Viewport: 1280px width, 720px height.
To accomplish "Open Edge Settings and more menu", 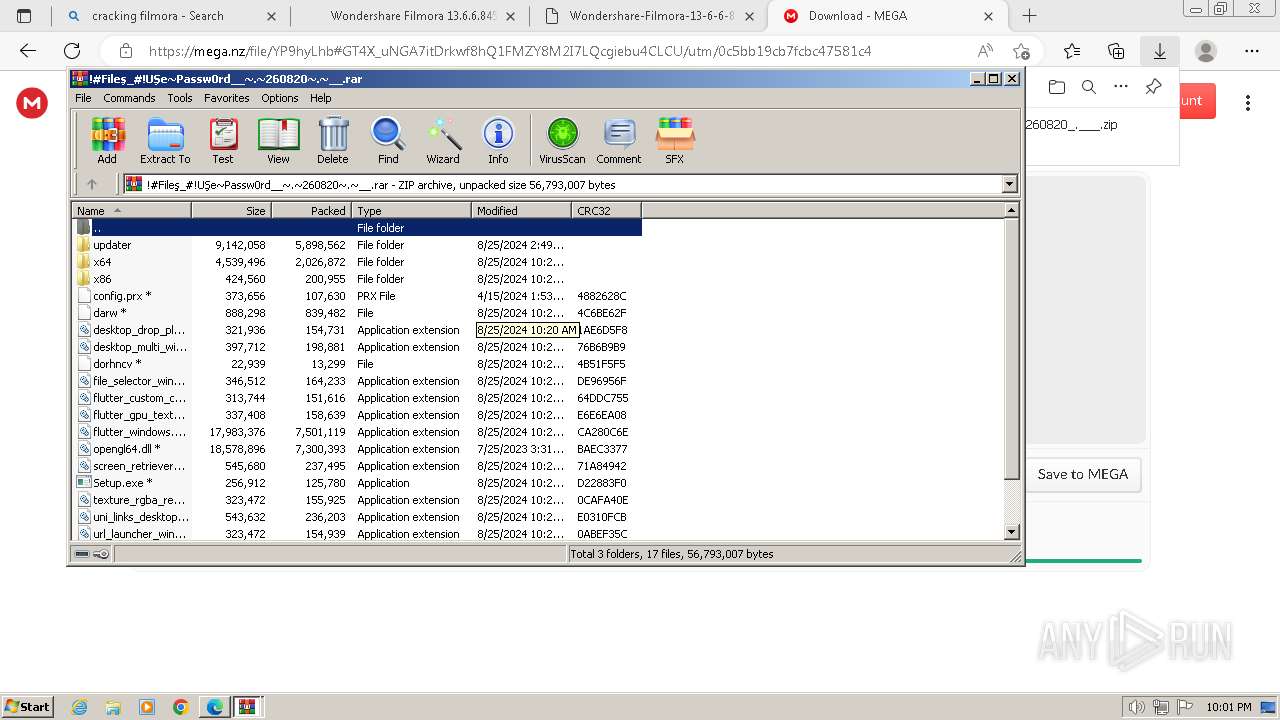I will pos(1252,51).
